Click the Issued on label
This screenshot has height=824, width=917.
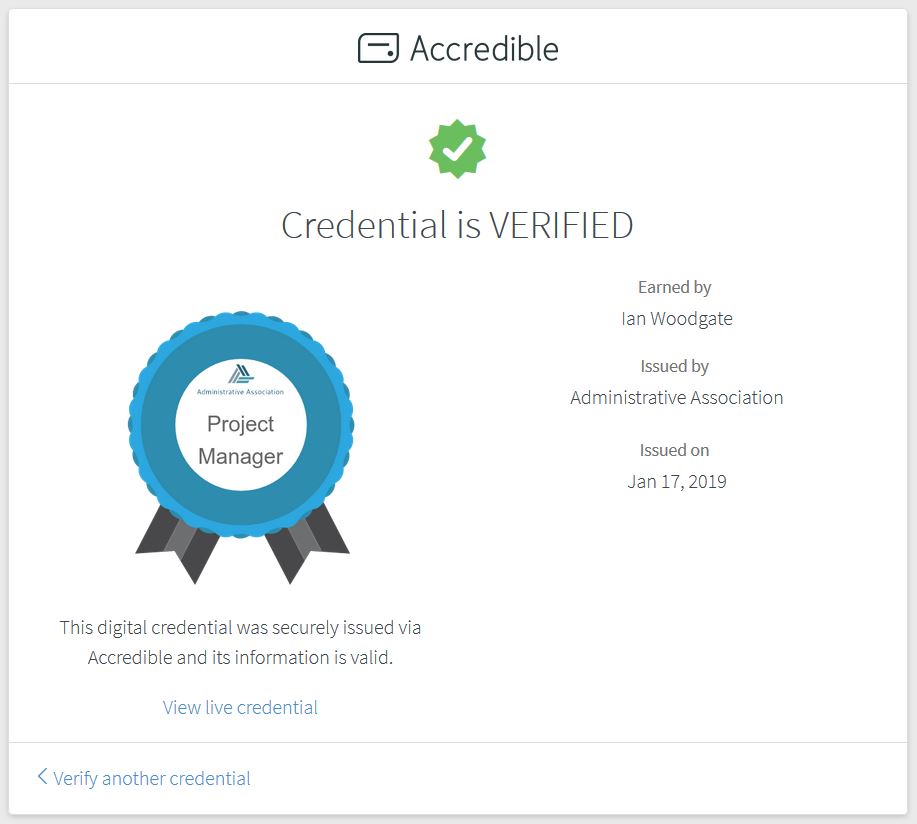[x=674, y=450]
